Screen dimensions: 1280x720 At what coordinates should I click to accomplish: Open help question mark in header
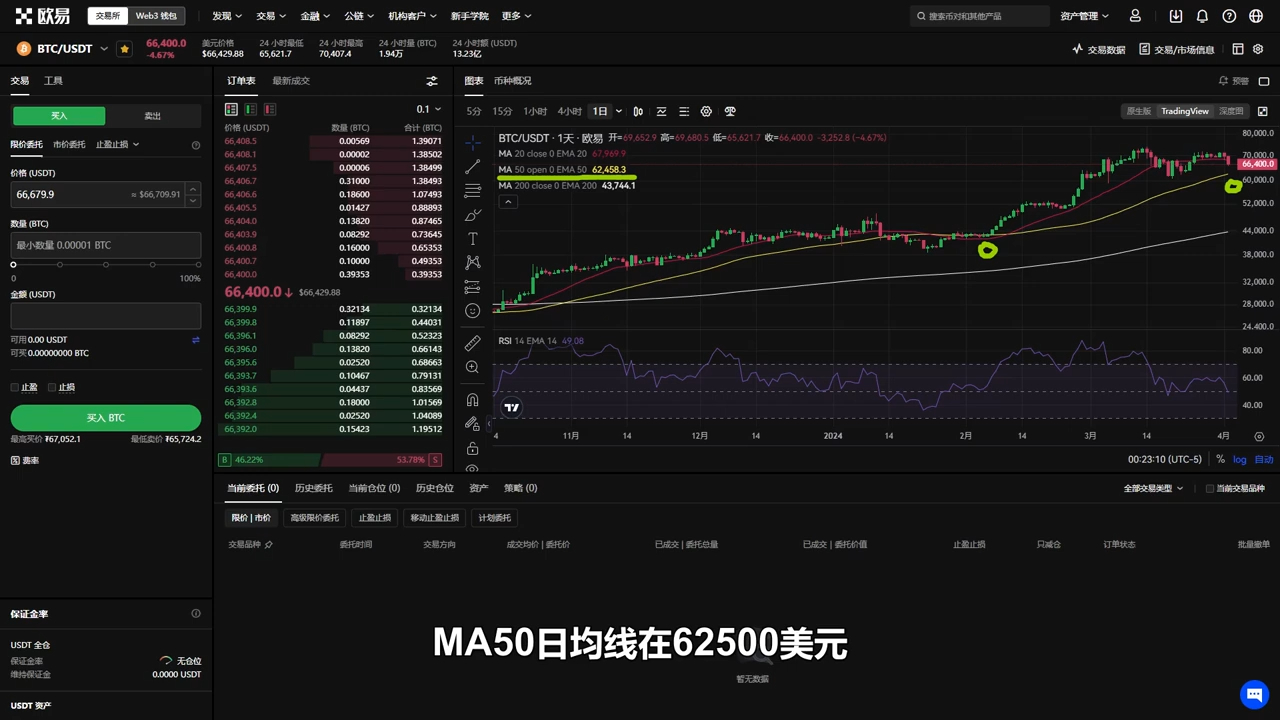[1229, 16]
